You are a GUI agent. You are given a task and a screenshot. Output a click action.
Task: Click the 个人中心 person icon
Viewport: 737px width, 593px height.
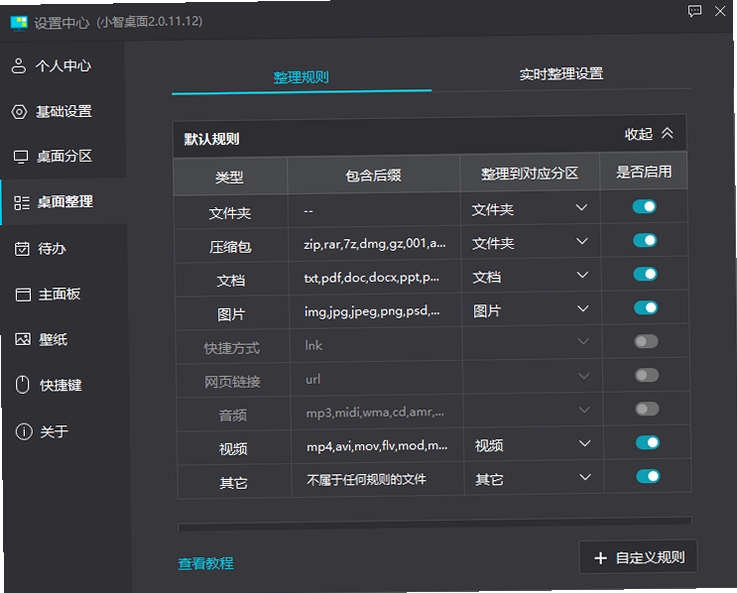(x=19, y=66)
